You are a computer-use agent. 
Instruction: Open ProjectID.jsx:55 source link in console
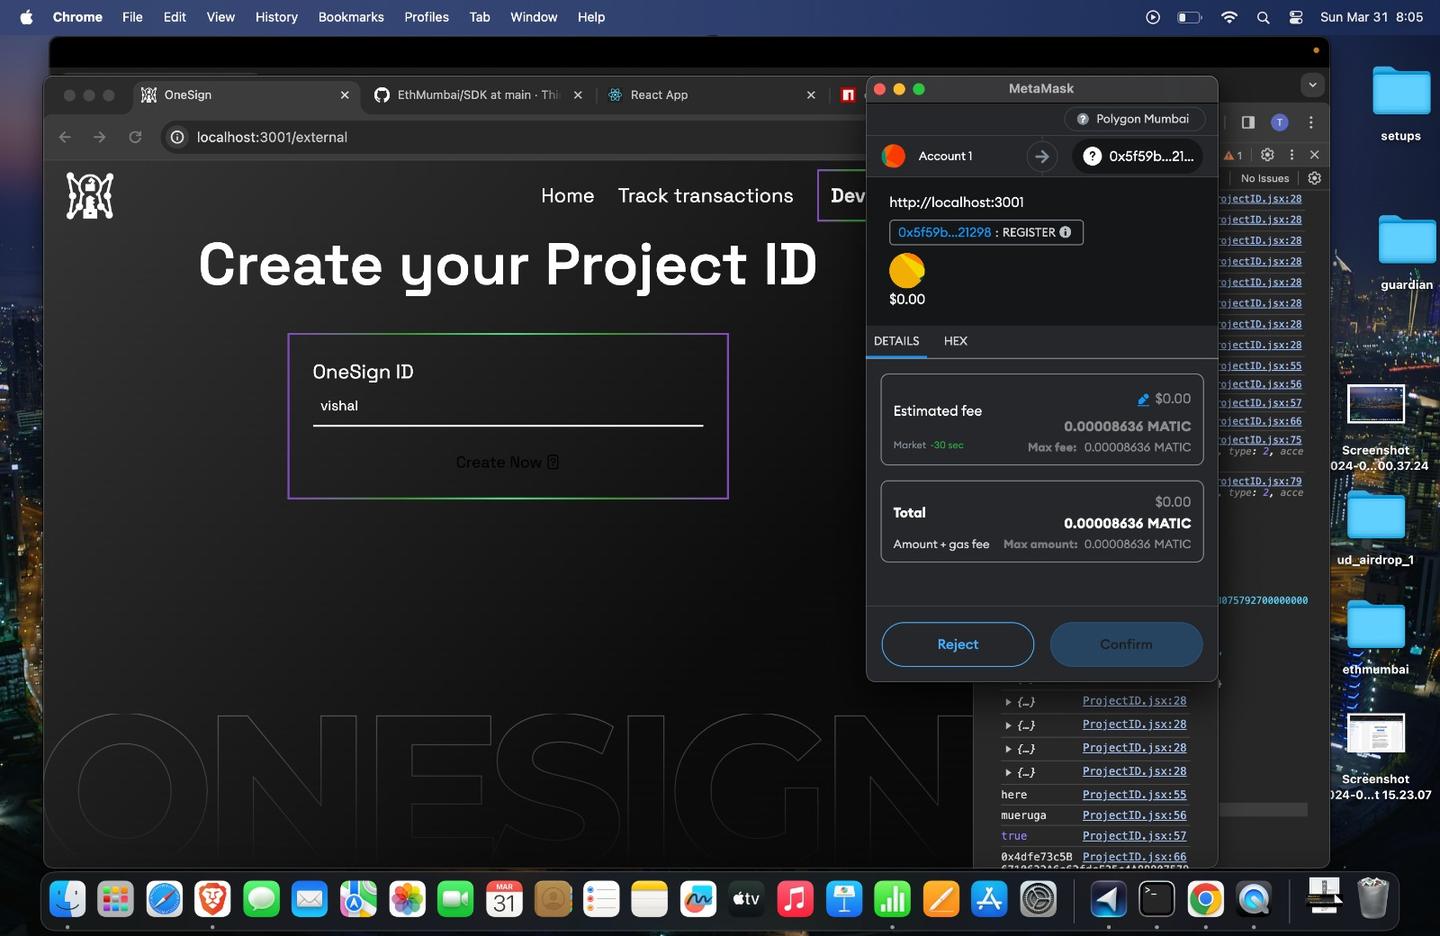tap(1134, 795)
